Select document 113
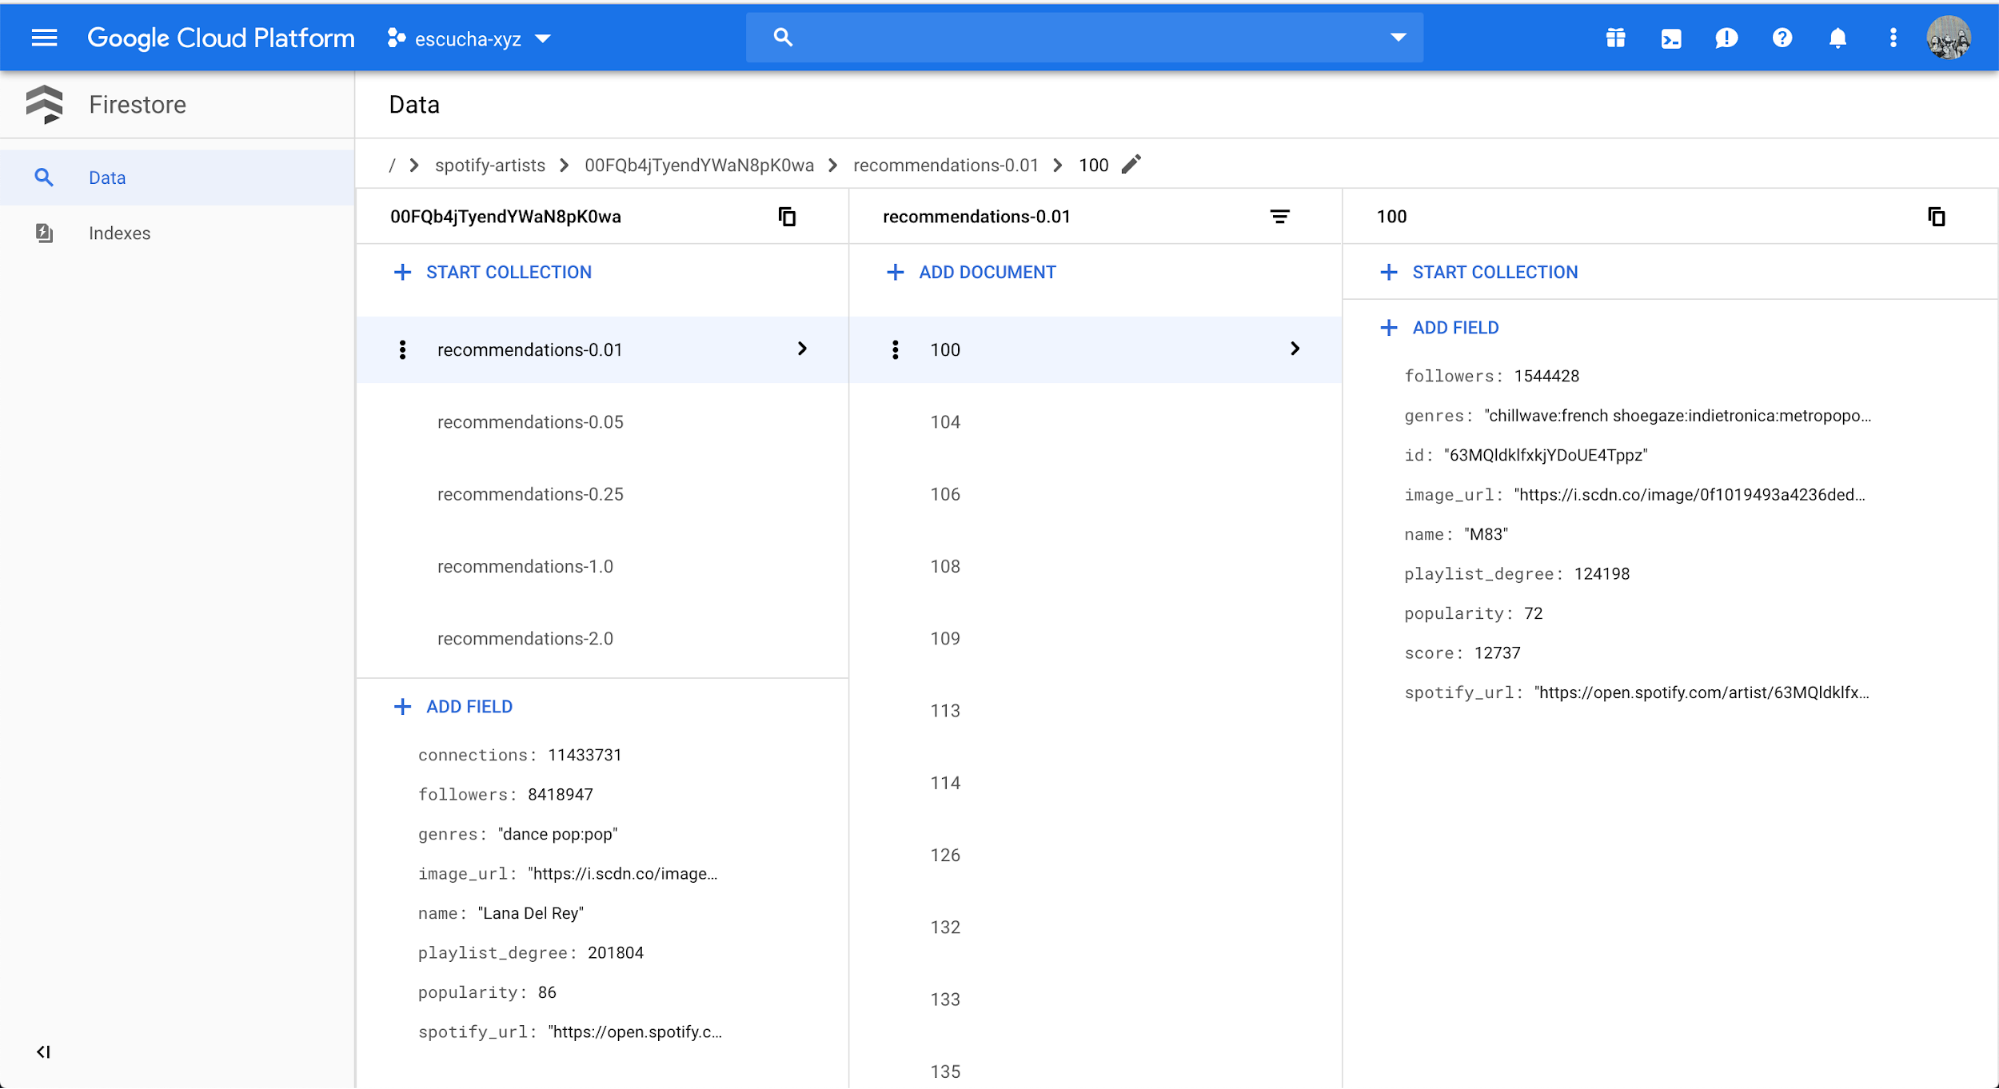The height and width of the screenshot is (1089, 1999). click(1096, 710)
